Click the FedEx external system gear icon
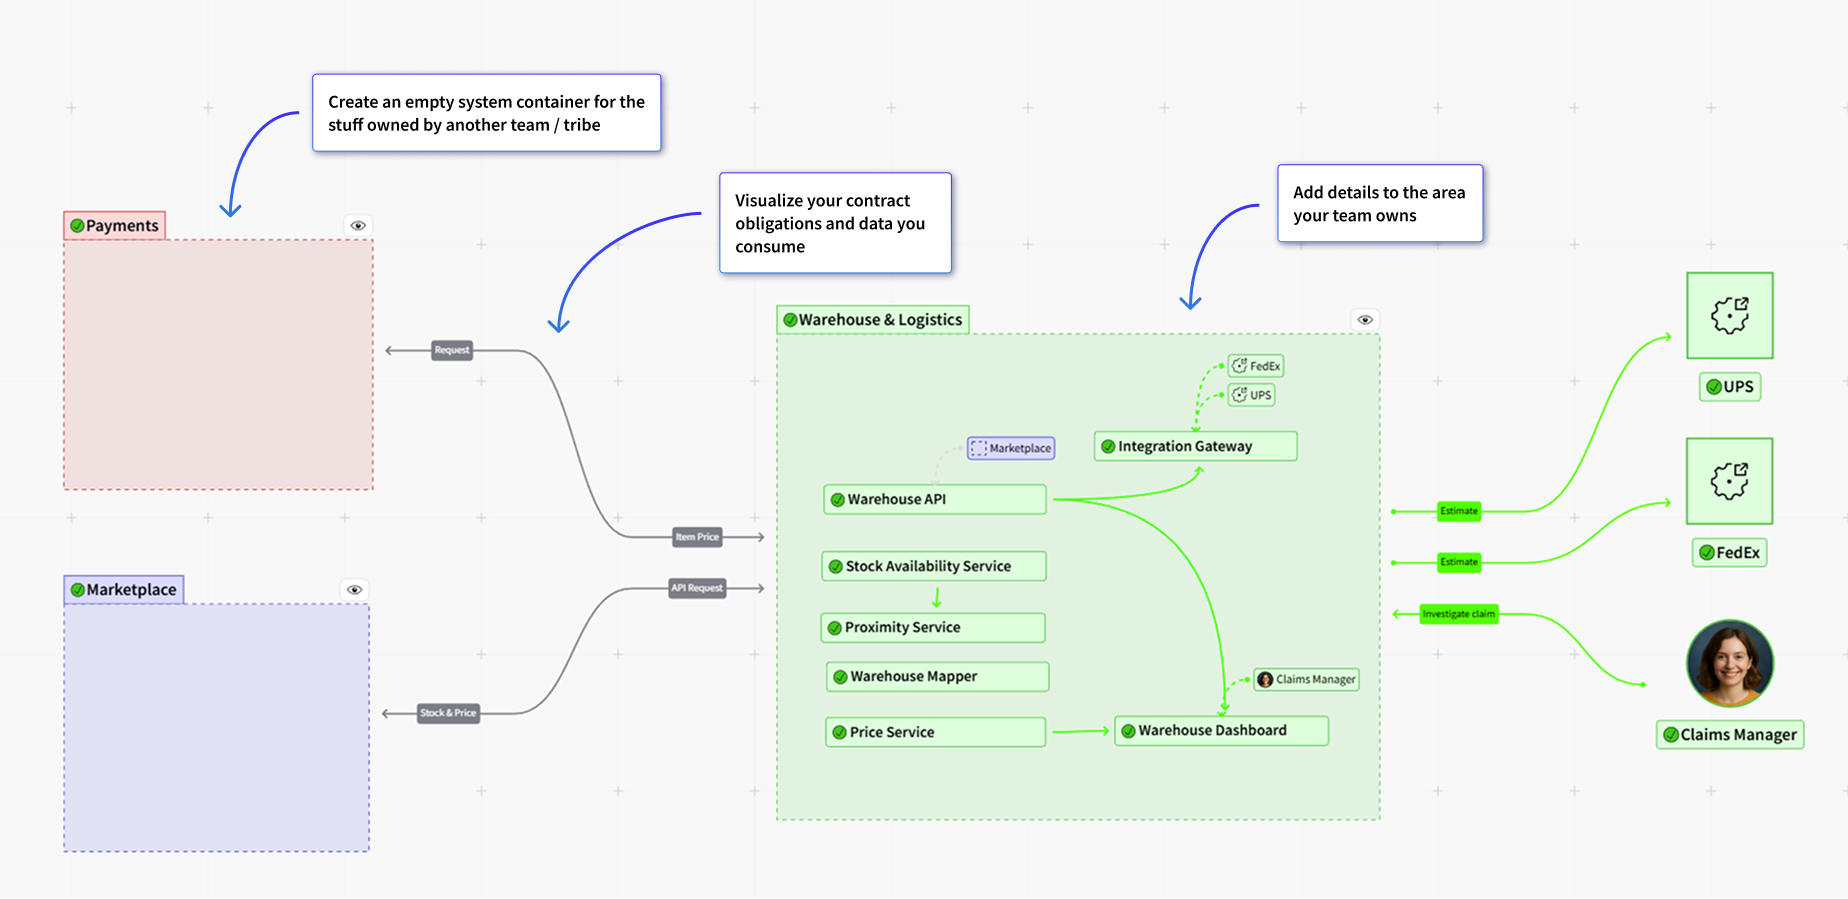This screenshot has width=1848, height=899. (x=1729, y=481)
